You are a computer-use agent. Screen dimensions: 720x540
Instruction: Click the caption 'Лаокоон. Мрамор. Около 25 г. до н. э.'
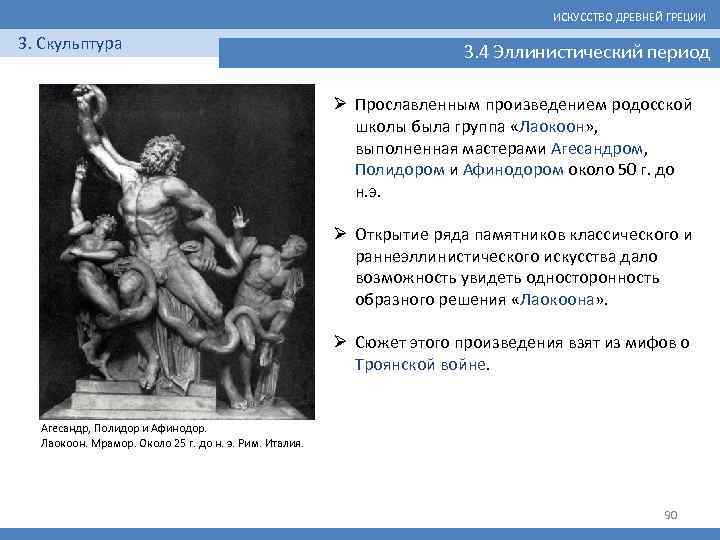[x=137, y=444]
